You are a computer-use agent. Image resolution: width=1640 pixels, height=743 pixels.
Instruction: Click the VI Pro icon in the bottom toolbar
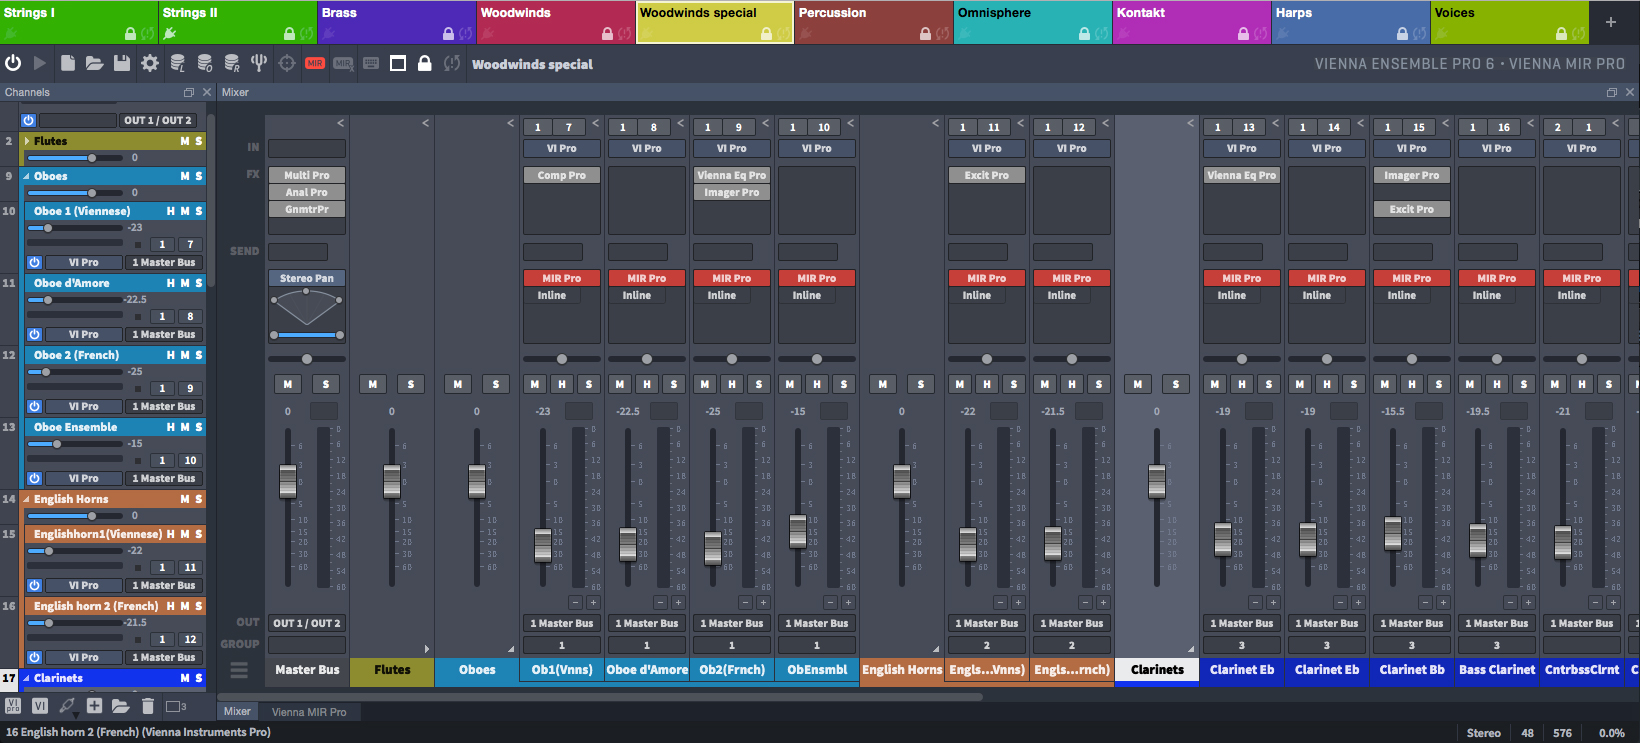pyautogui.click(x=13, y=706)
